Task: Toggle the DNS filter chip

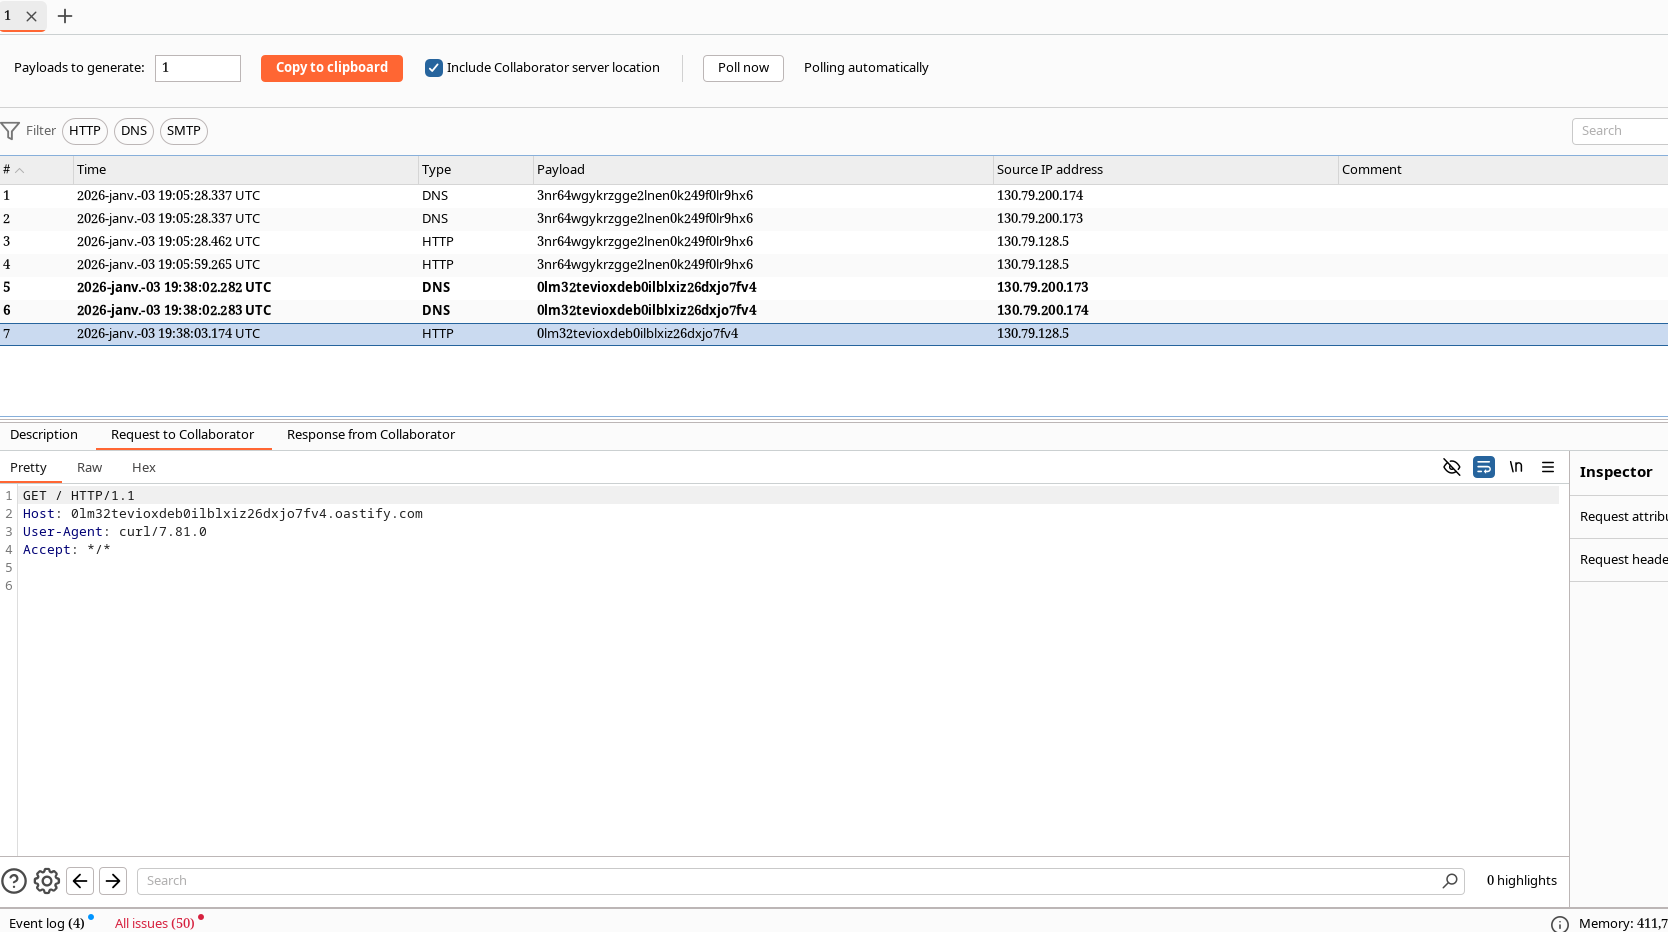Action: tap(134, 131)
